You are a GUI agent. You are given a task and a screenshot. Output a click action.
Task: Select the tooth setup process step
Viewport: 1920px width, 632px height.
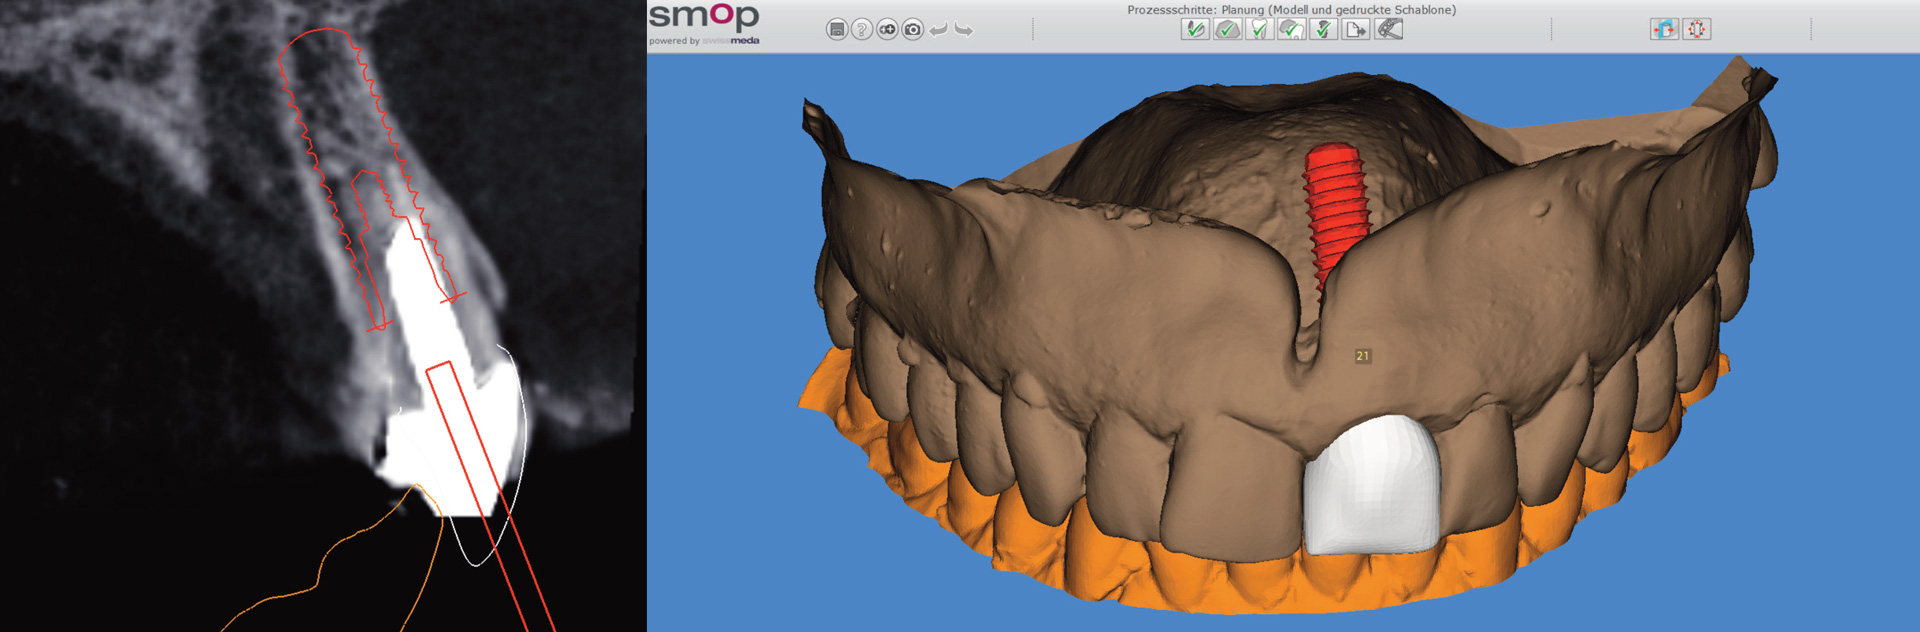[1259, 30]
